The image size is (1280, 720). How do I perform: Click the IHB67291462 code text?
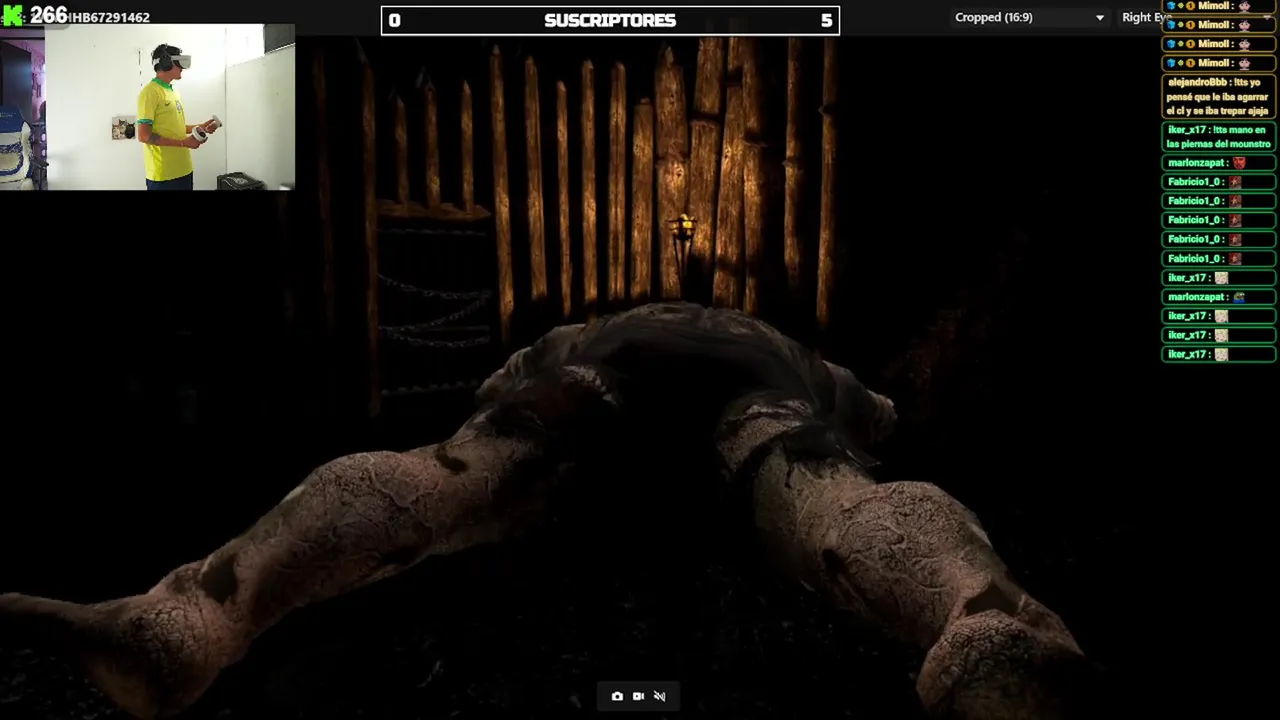point(109,18)
